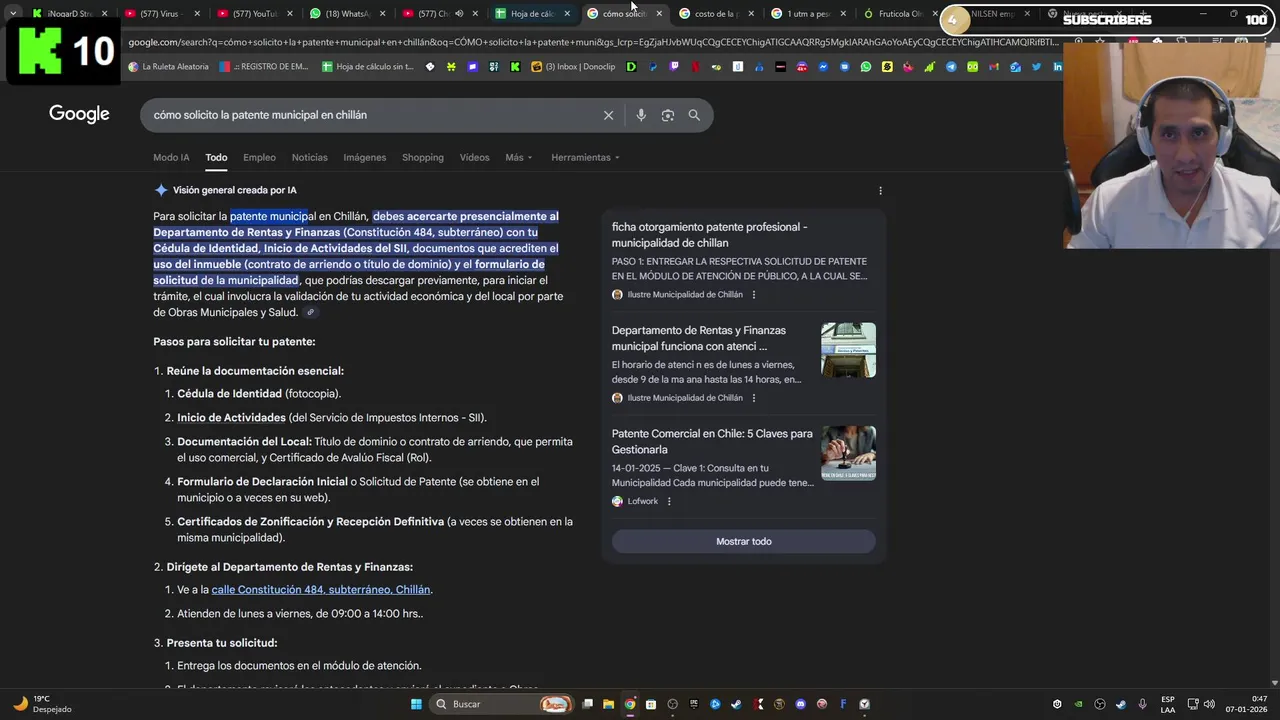Click 'Pasos para solicitar tu patente:' heading
This screenshot has height=720, width=1280.
pyautogui.click(x=234, y=342)
